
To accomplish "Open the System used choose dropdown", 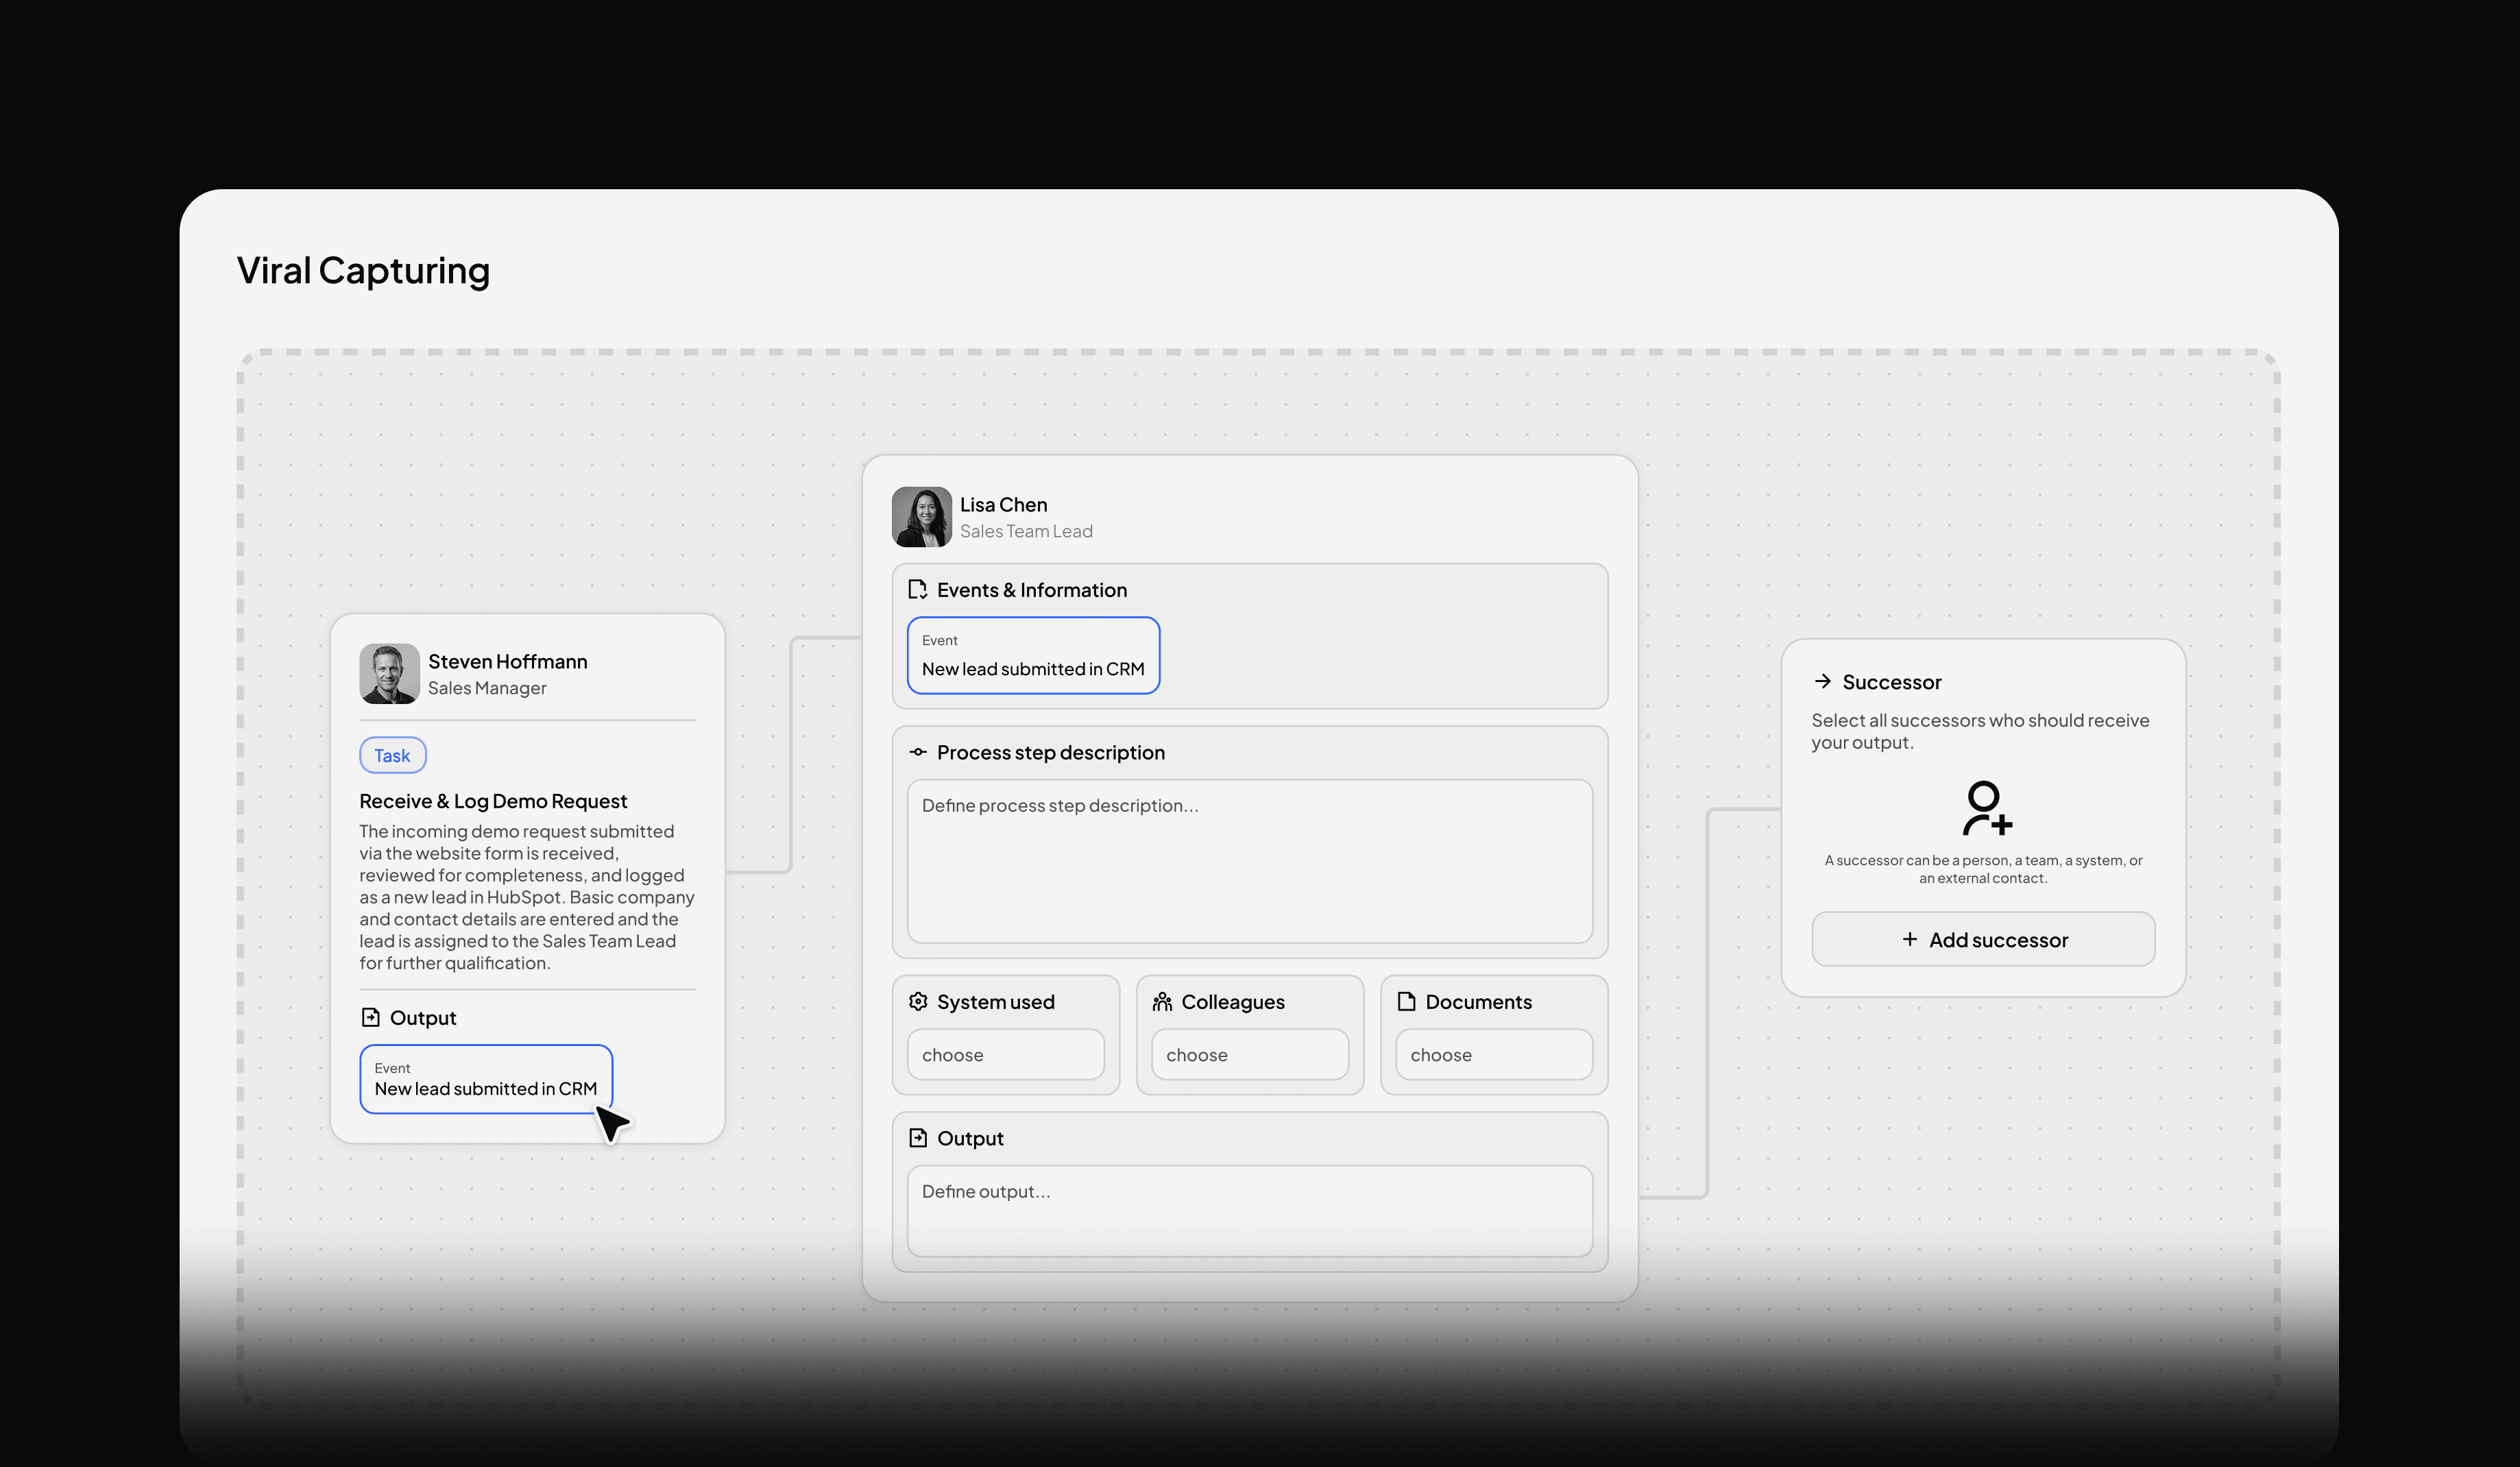I will 1005,1054.
